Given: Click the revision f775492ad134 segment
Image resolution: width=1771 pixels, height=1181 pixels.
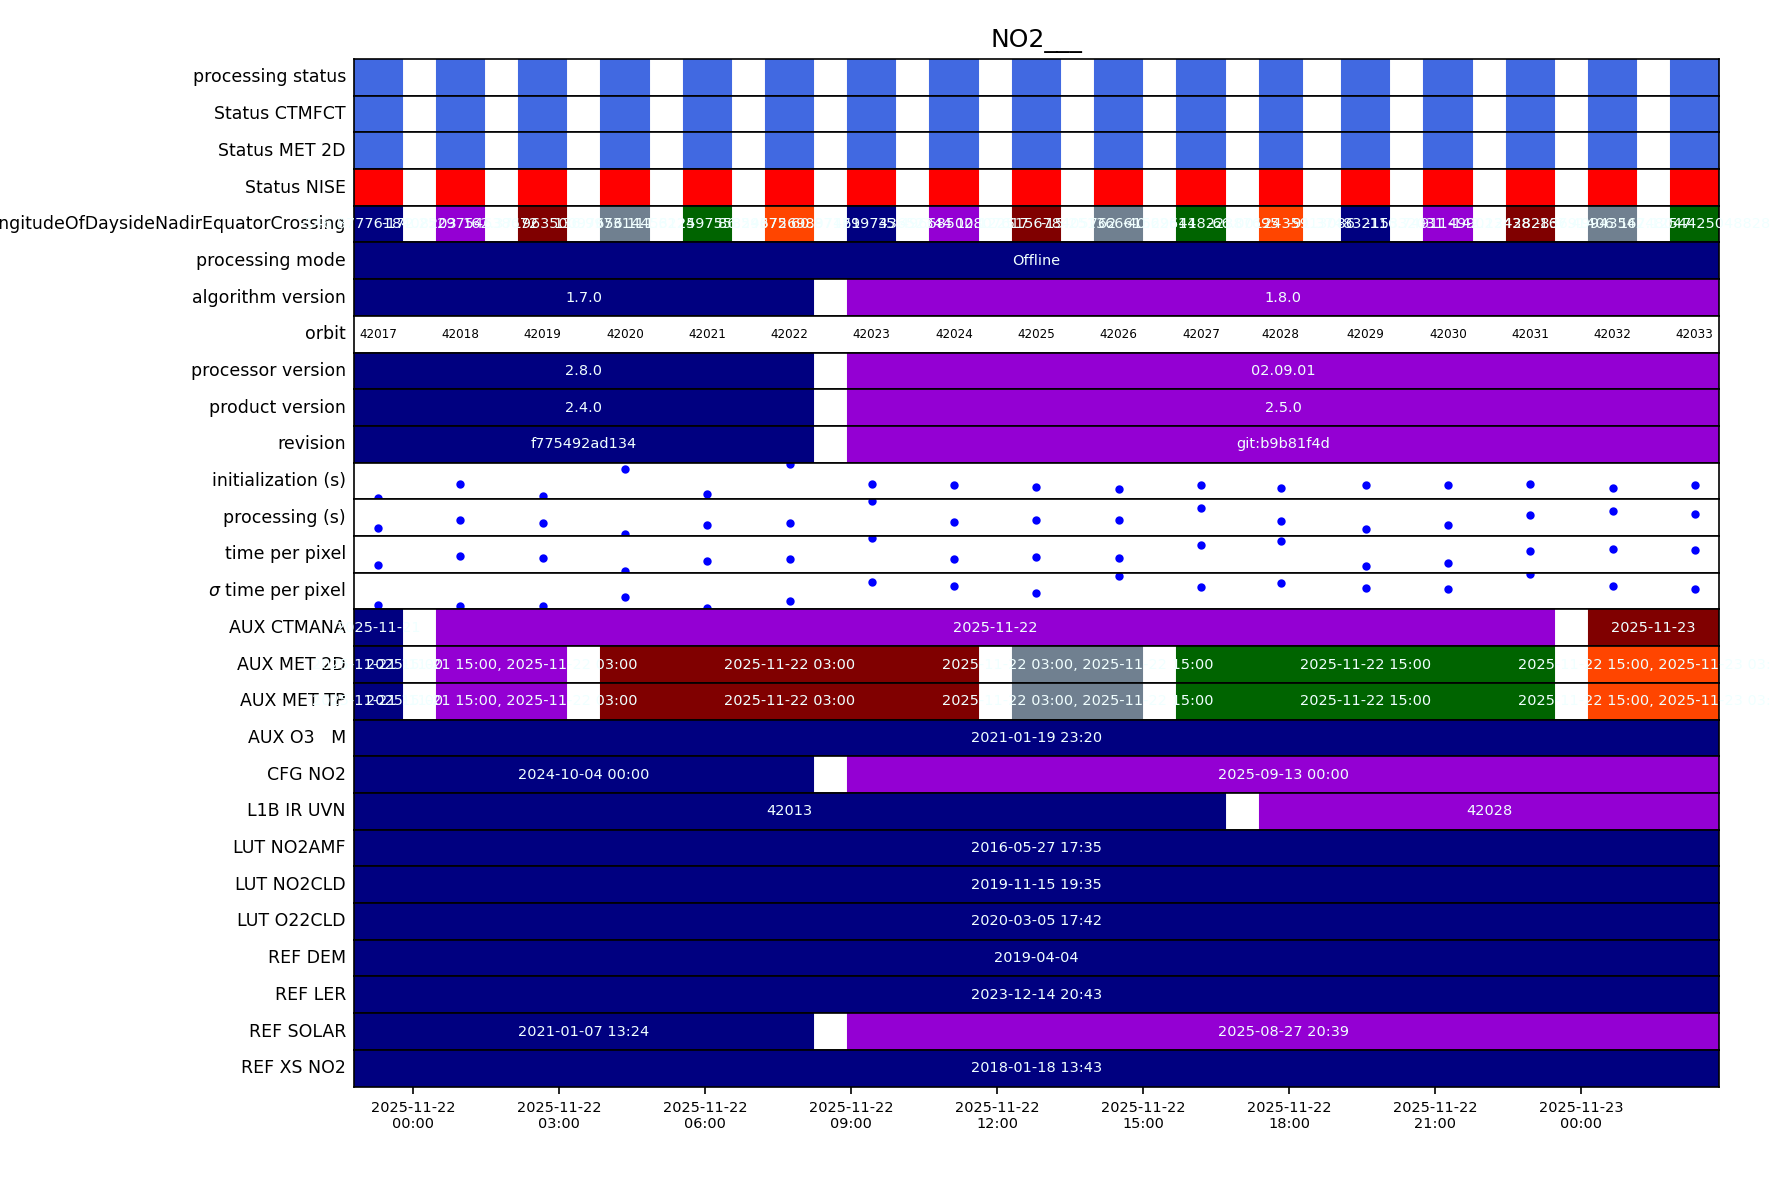Looking at the screenshot, I should tap(583, 444).
